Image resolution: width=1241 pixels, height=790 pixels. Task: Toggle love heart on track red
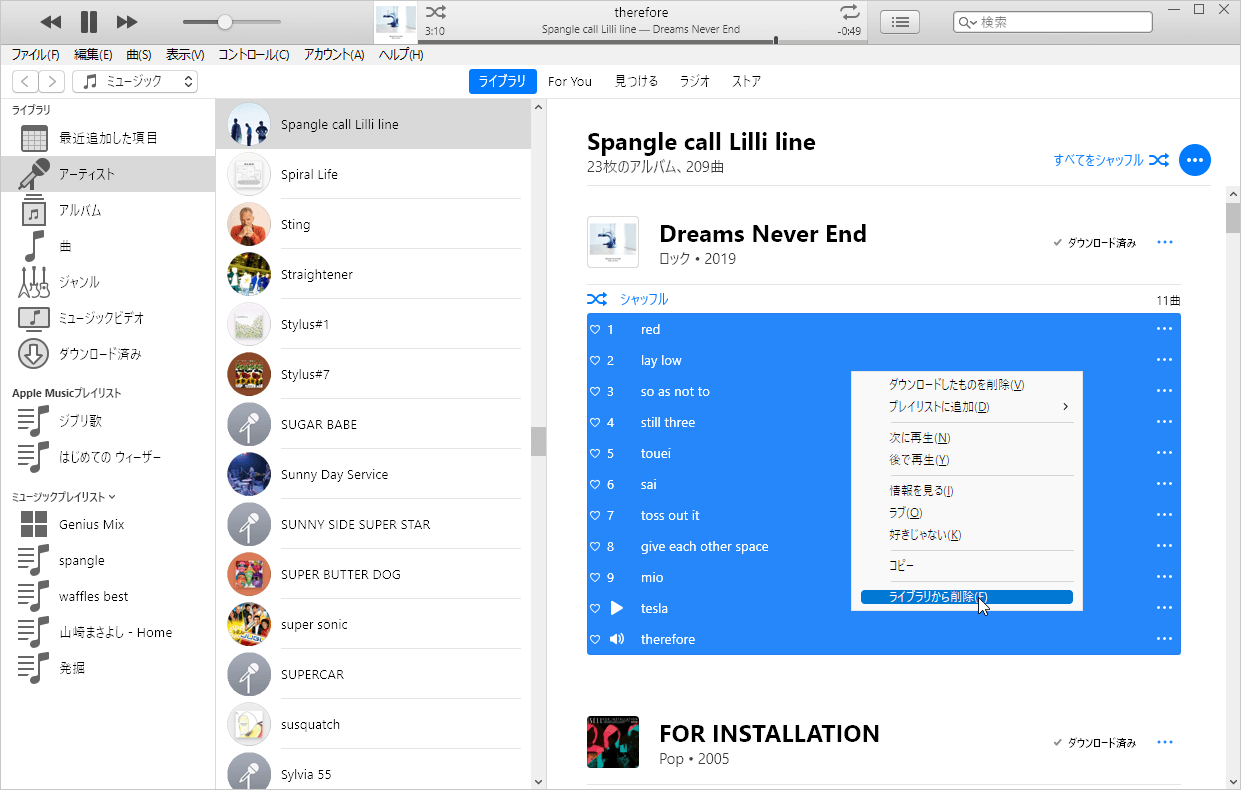click(594, 329)
